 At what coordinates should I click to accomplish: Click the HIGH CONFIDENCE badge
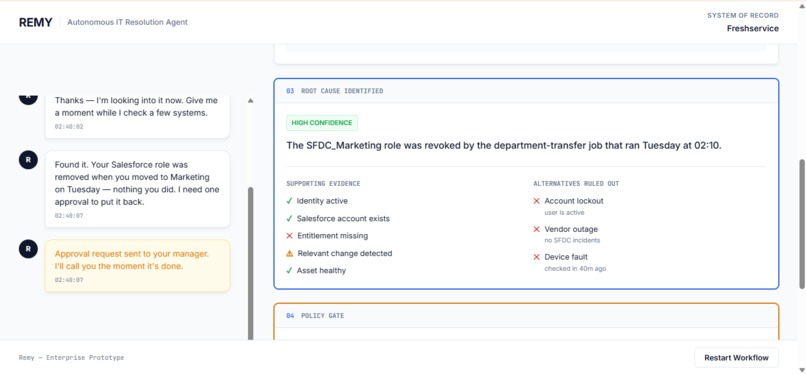[322, 123]
